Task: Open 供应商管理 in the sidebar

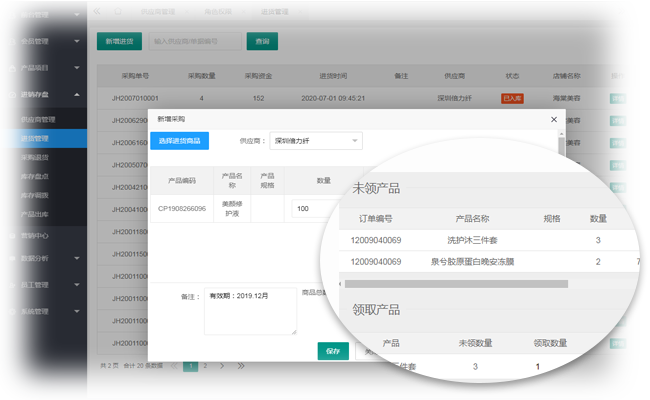Action: tap(38, 119)
